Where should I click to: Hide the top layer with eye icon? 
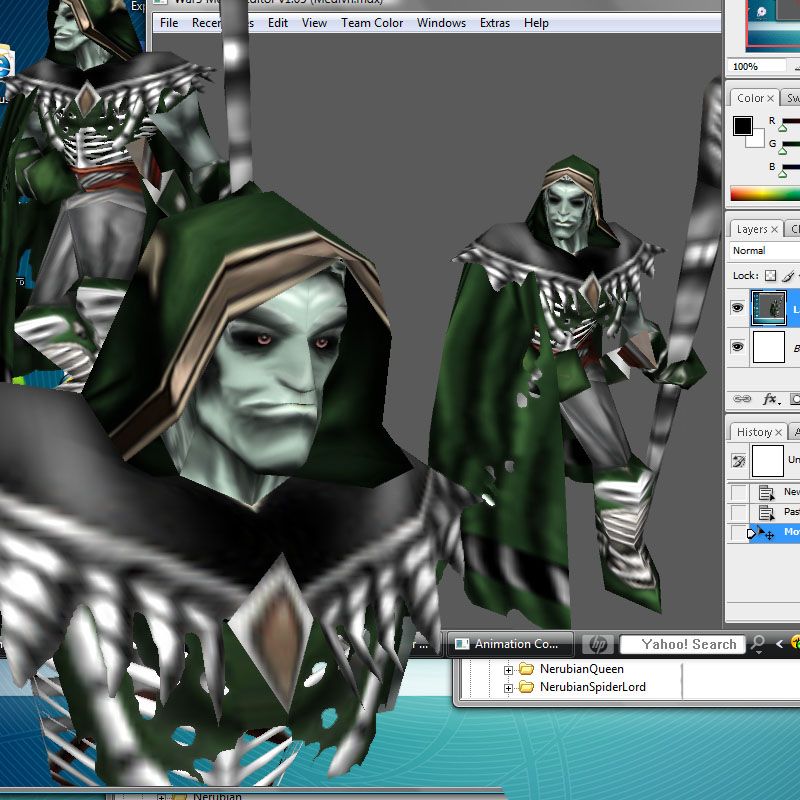coord(737,308)
